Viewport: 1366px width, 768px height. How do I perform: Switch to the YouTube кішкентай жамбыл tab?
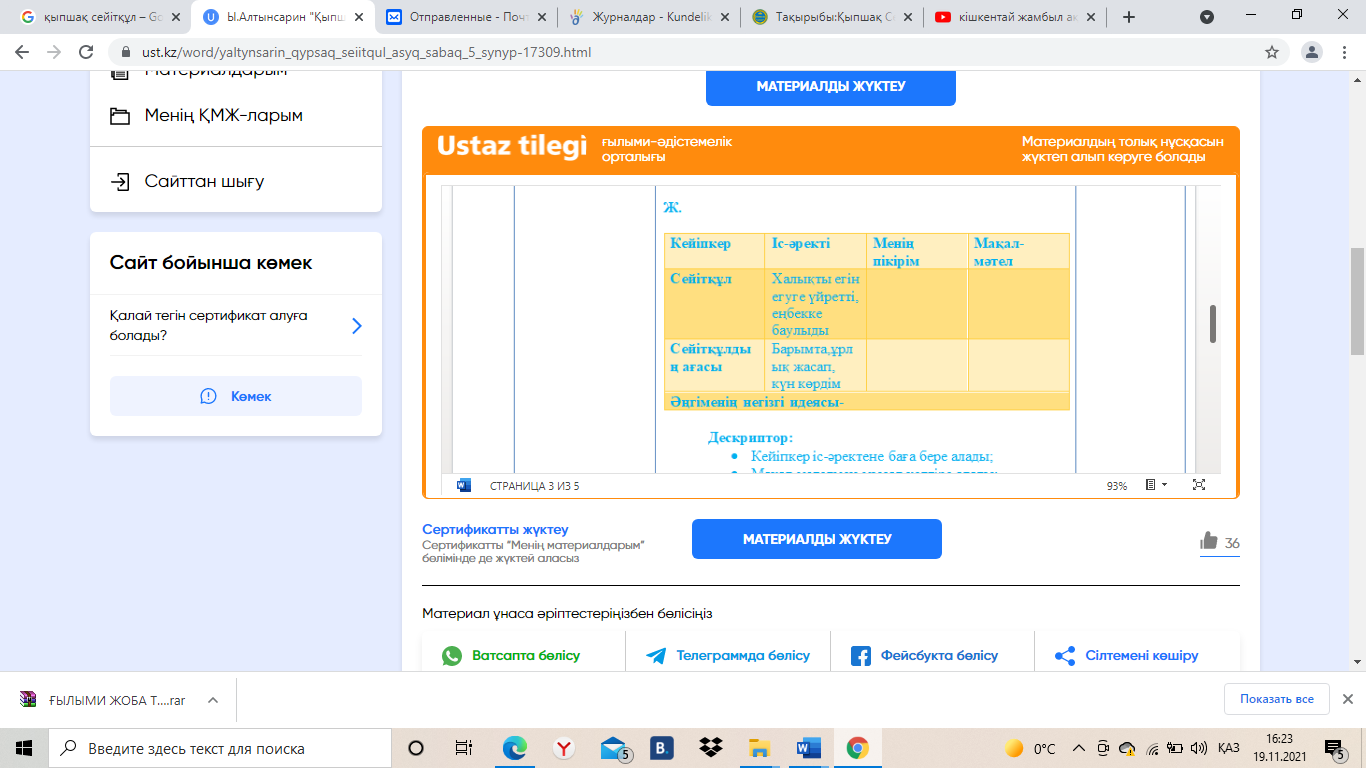point(1017,17)
